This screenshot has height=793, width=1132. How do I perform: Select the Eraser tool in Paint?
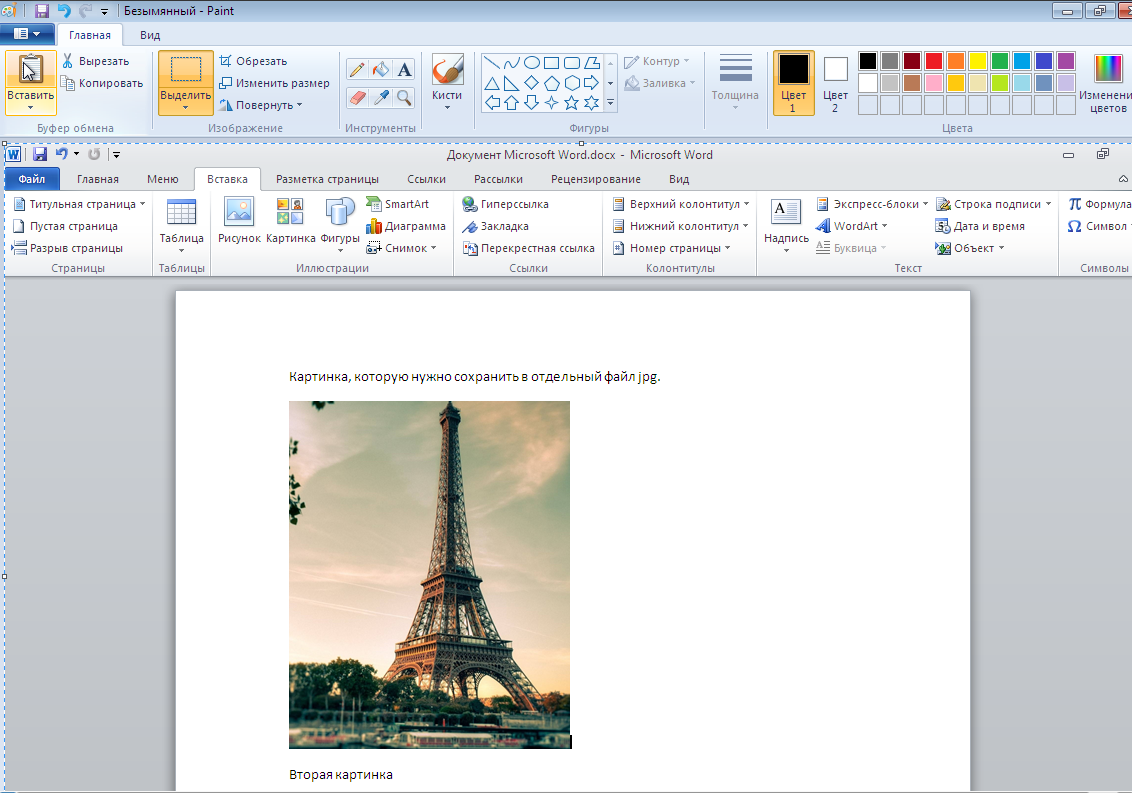[357, 98]
